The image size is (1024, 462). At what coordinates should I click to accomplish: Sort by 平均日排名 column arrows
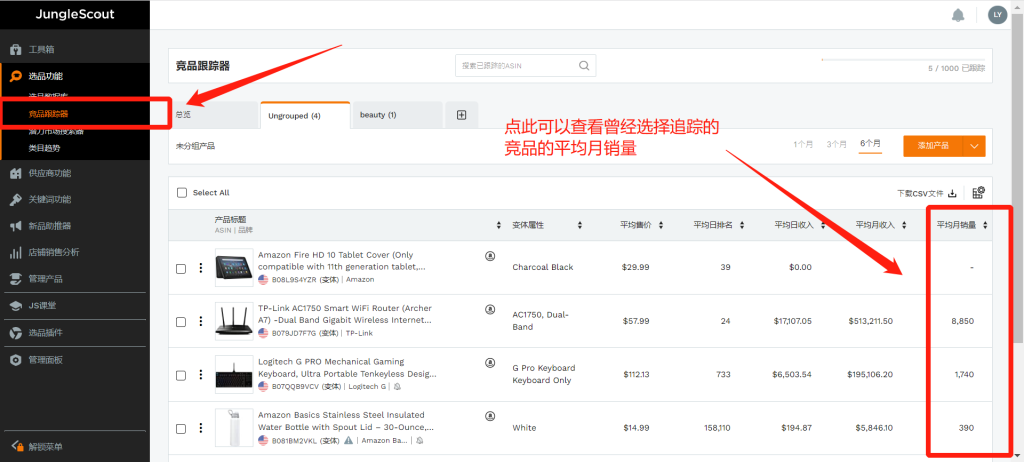coord(742,225)
